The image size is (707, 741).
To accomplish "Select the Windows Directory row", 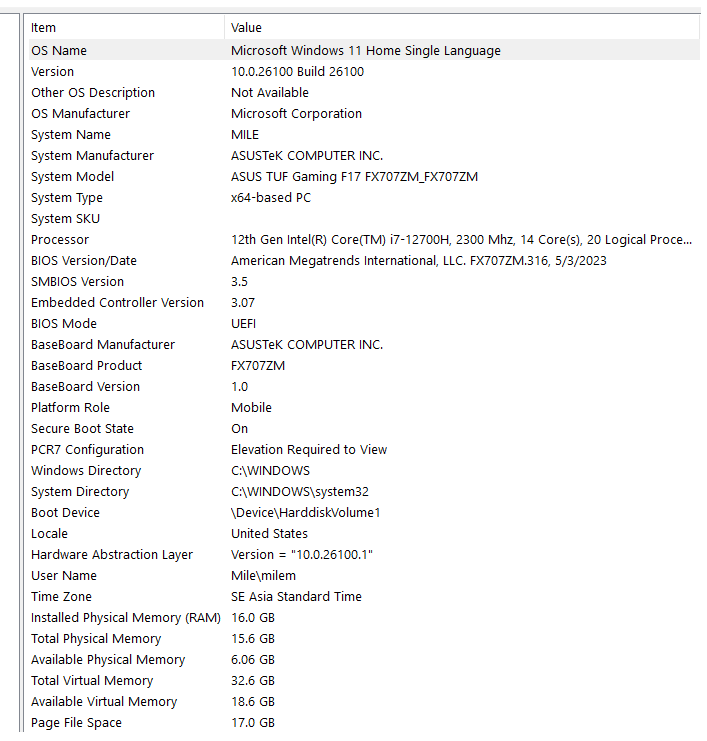I will 364,470.
